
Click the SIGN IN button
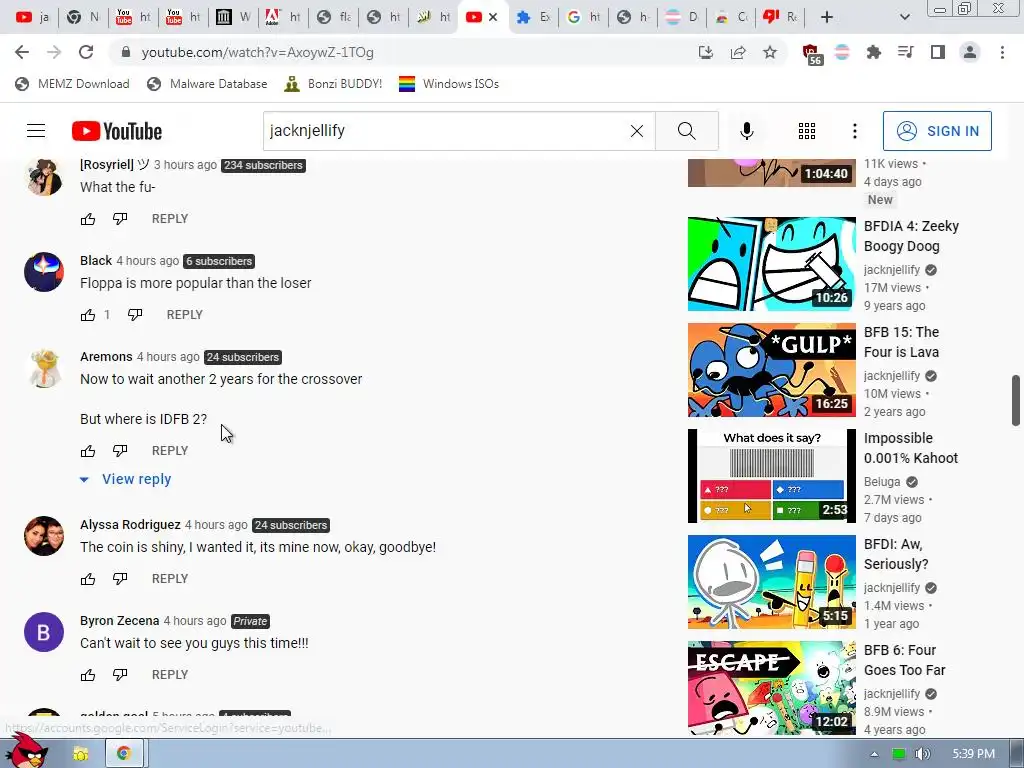click(x=937, y=131)
